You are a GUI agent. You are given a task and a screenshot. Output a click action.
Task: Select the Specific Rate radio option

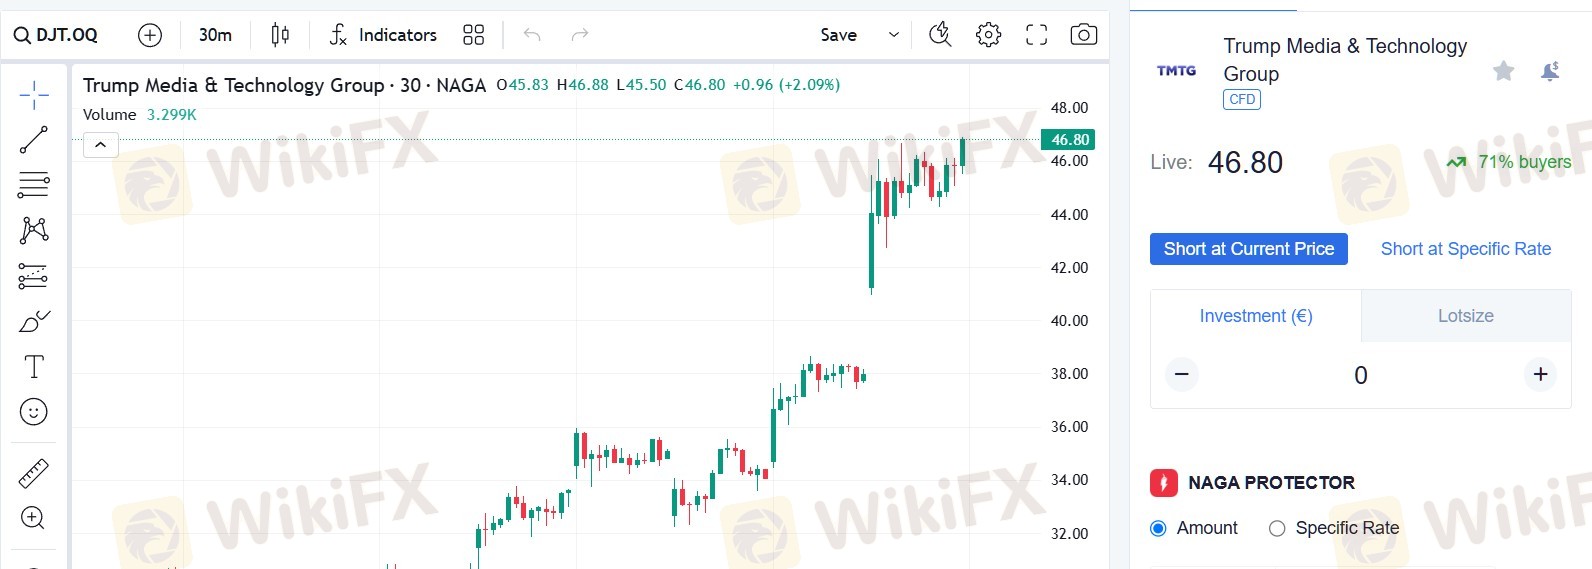coord(1277,529)
